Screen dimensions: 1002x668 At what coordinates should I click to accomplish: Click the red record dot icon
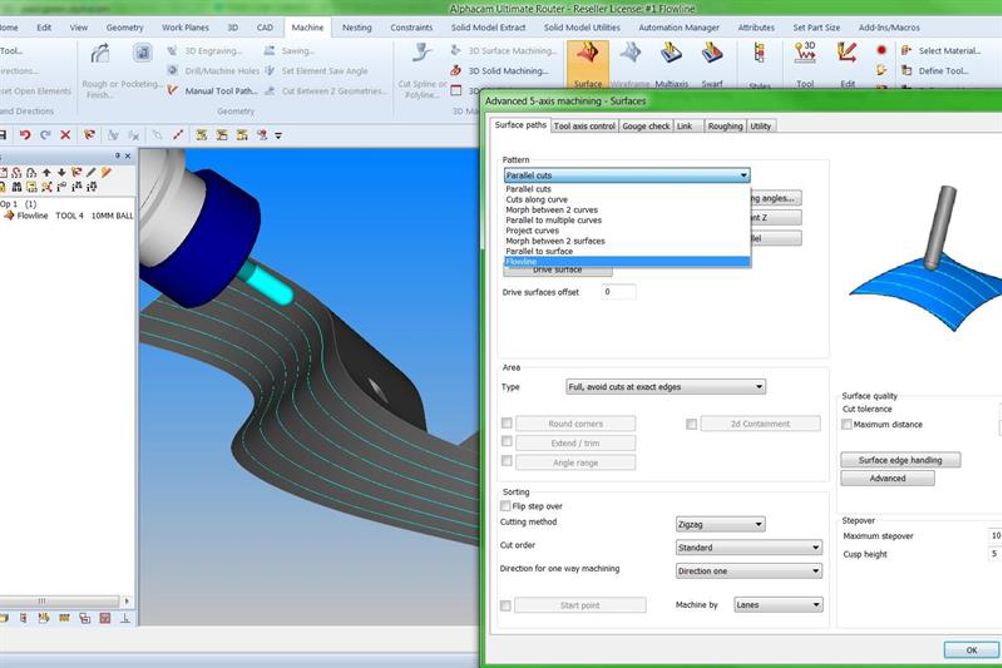(x=882, y=50)
